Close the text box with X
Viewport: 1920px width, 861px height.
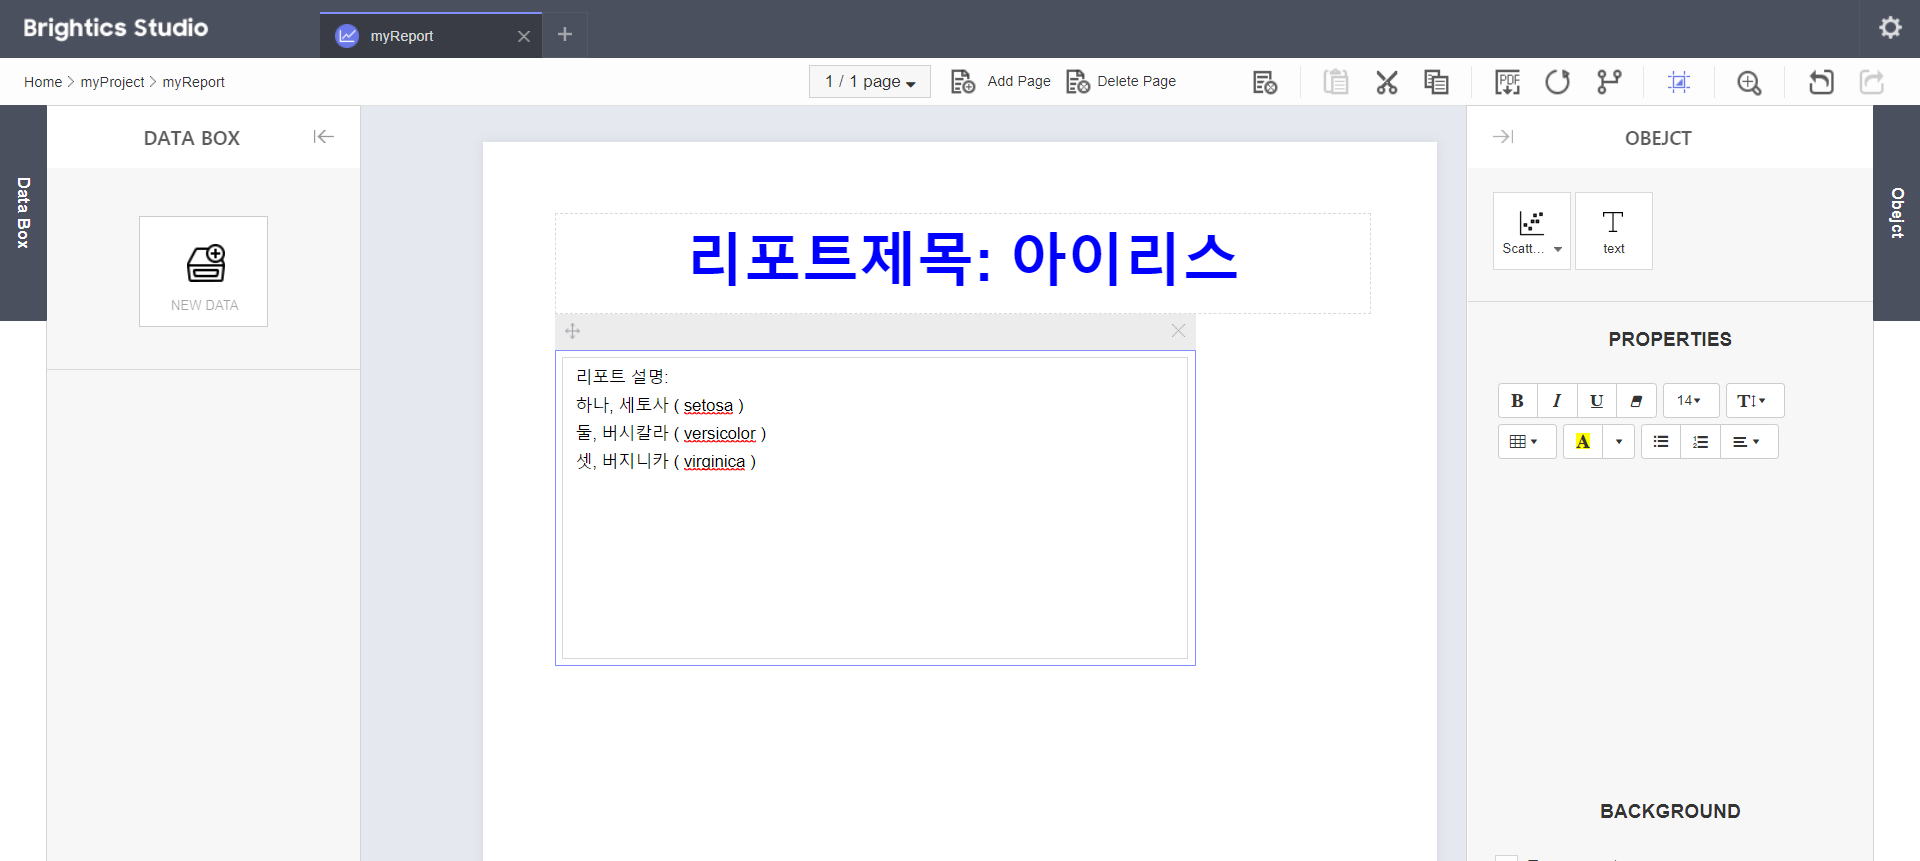(x=1178, y=331)
